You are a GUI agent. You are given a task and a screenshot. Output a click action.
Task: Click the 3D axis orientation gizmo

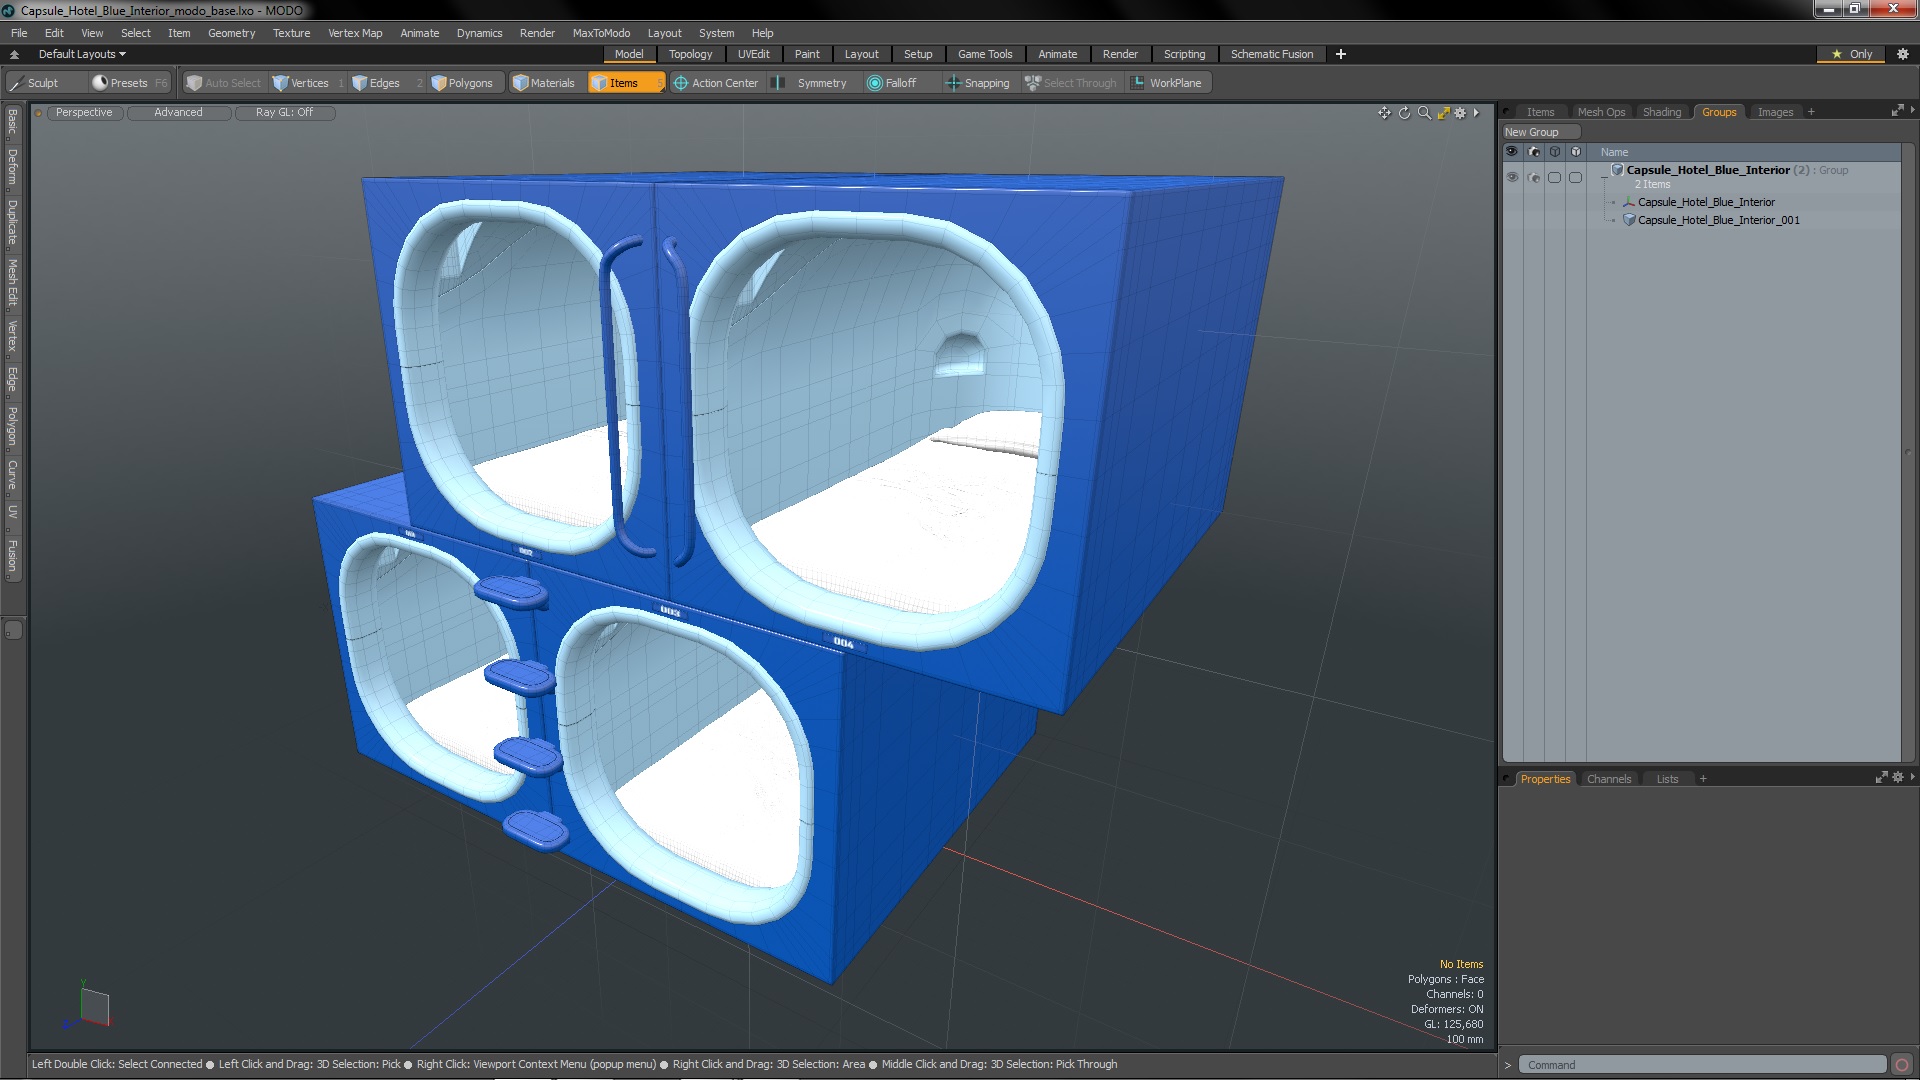tap(88, 1007)
